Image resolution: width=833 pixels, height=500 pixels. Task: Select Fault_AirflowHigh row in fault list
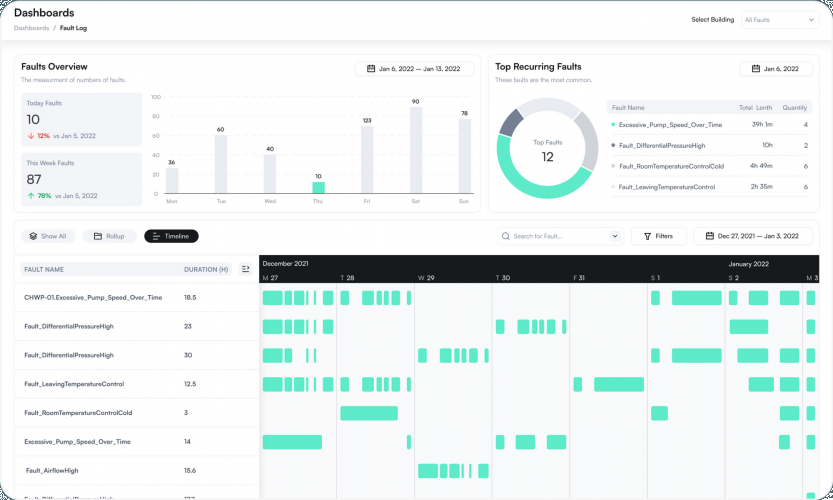(137, 470)
